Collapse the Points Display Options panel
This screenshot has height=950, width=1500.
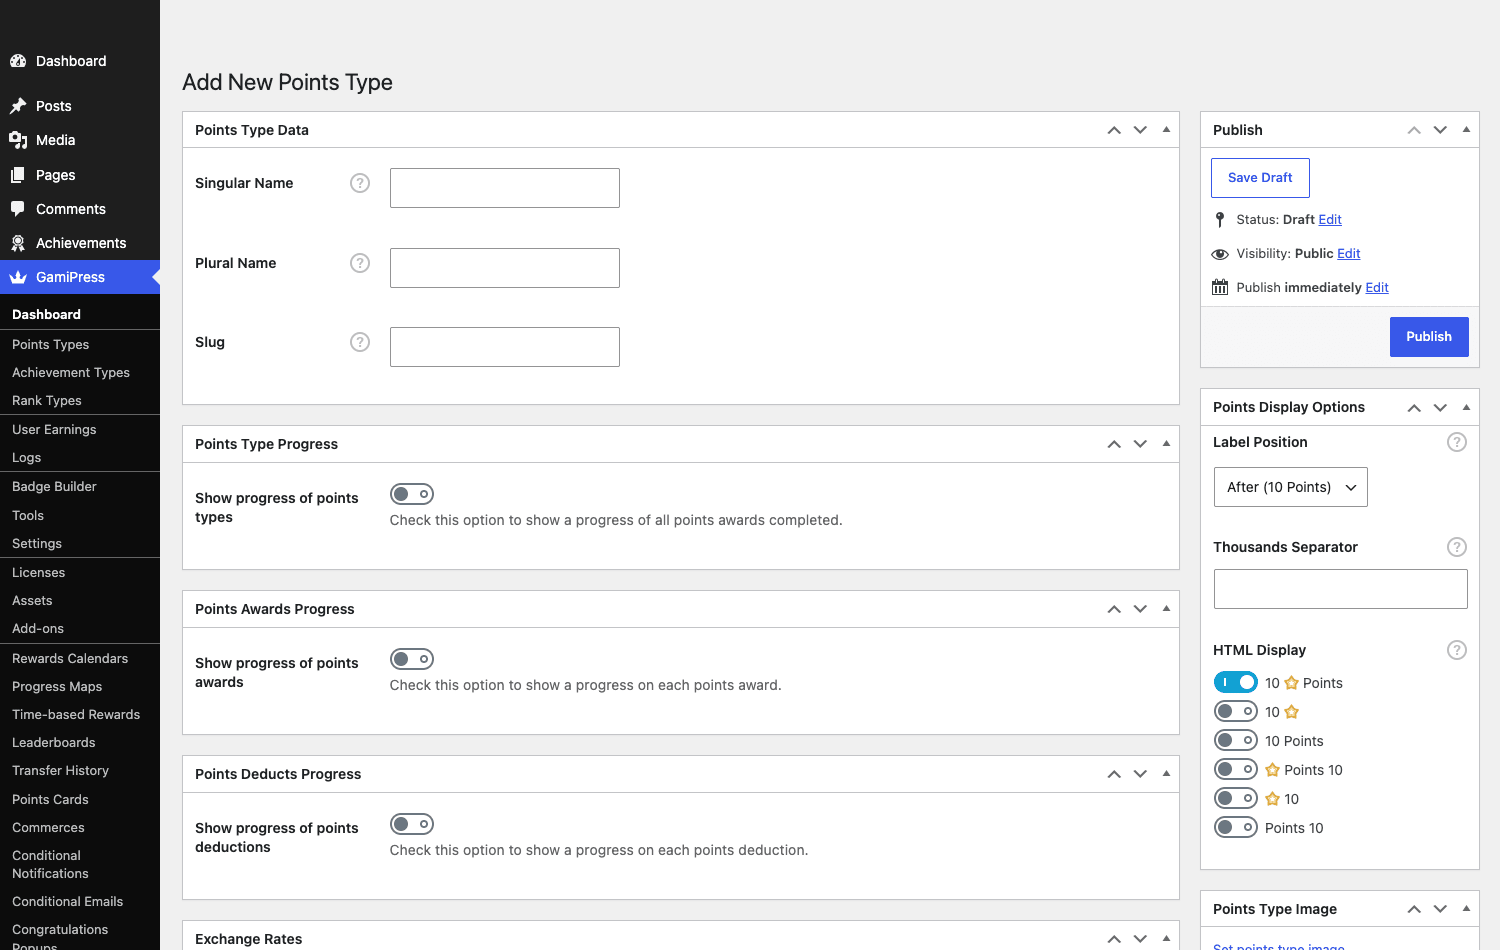(1466, 407)
